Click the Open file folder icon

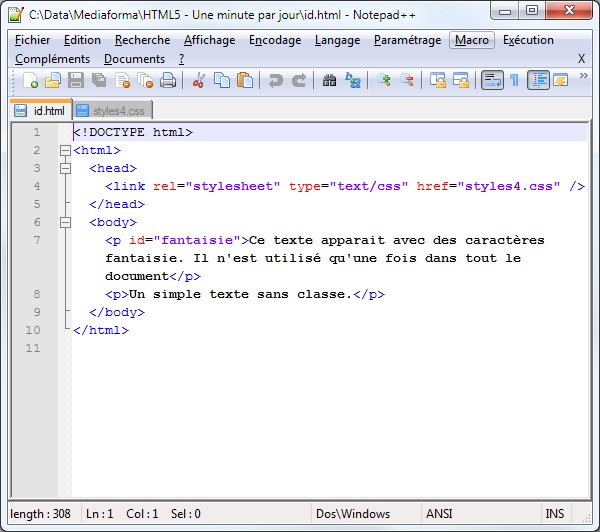[x=53, y=81]
